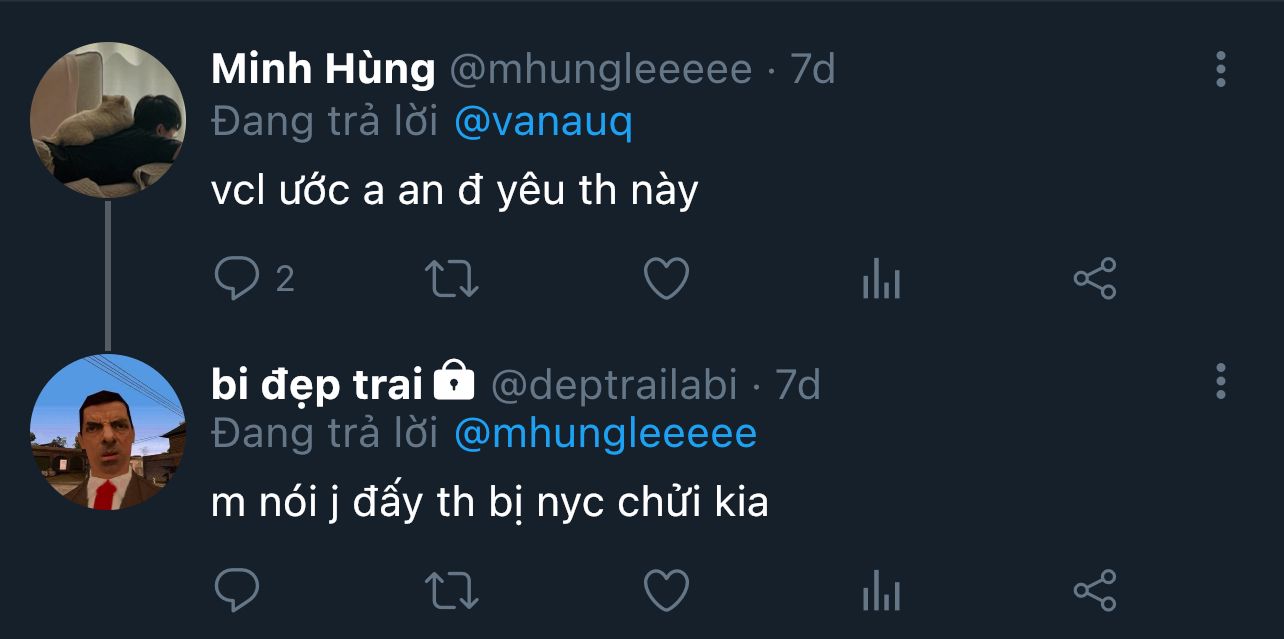Image resolution: width=1284 pixels, height=639 pixels.
Task: Share Minh Hùng's tweet
Action: (x=1095, y=279)
